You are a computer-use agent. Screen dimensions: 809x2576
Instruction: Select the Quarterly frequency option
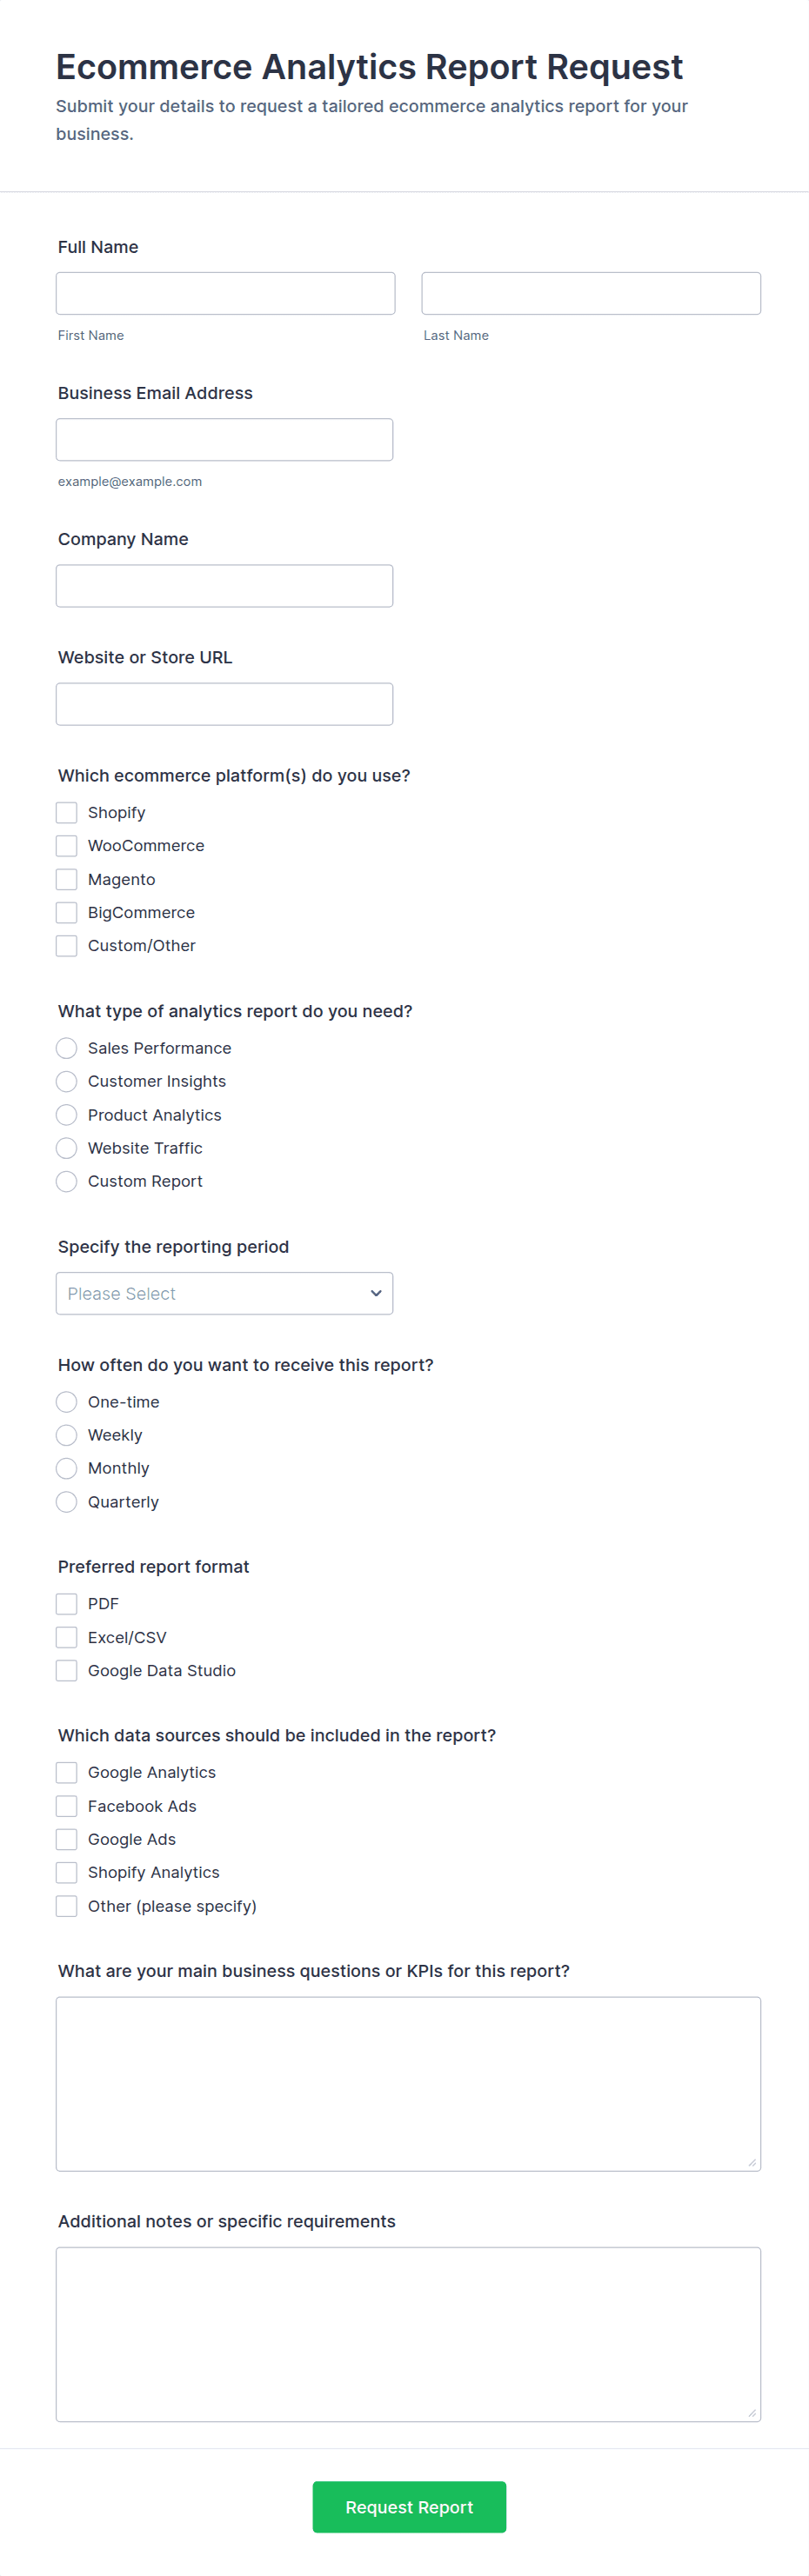(x=67, y=1502)
